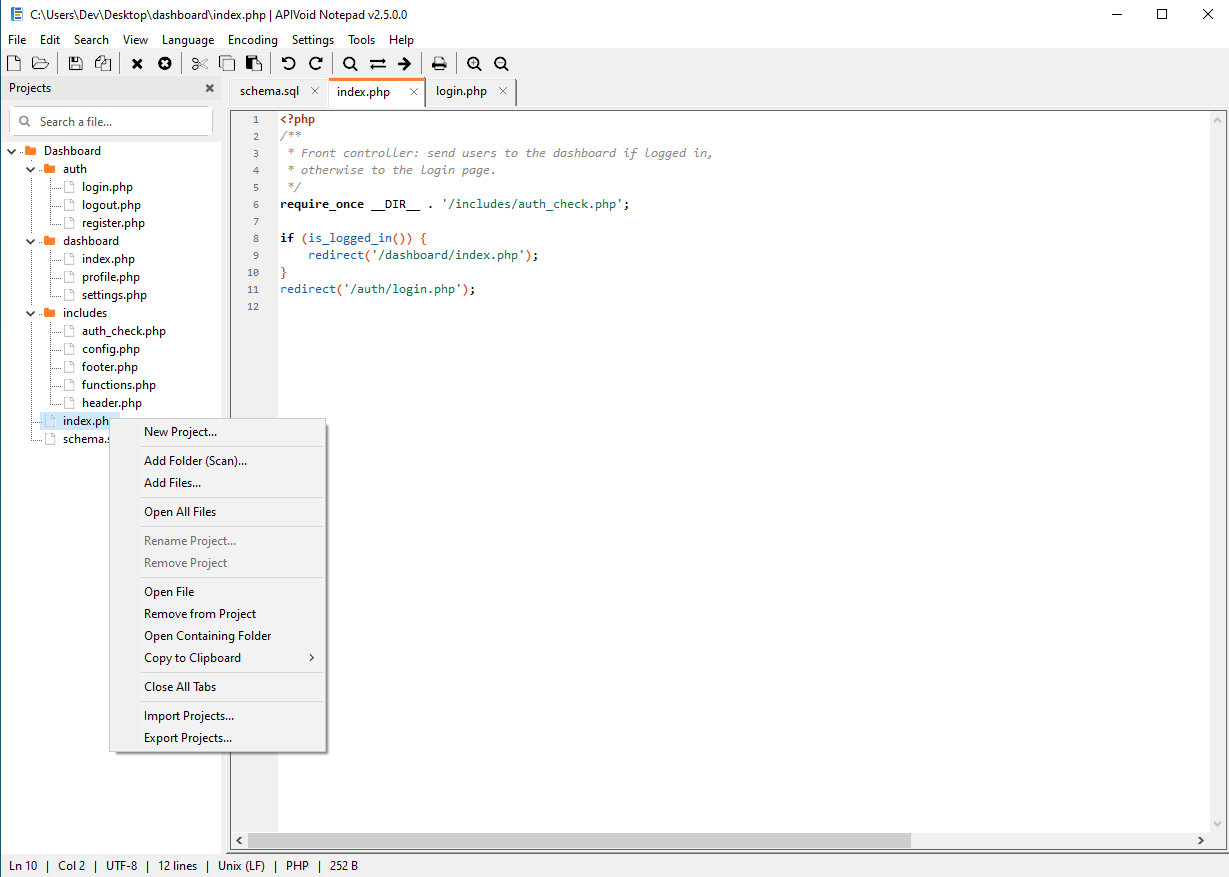This screenshot has height=877, width=1229.
Task: Select Close All Tabs menu entry
Action: pyautogui.click(x=218, y=687)
